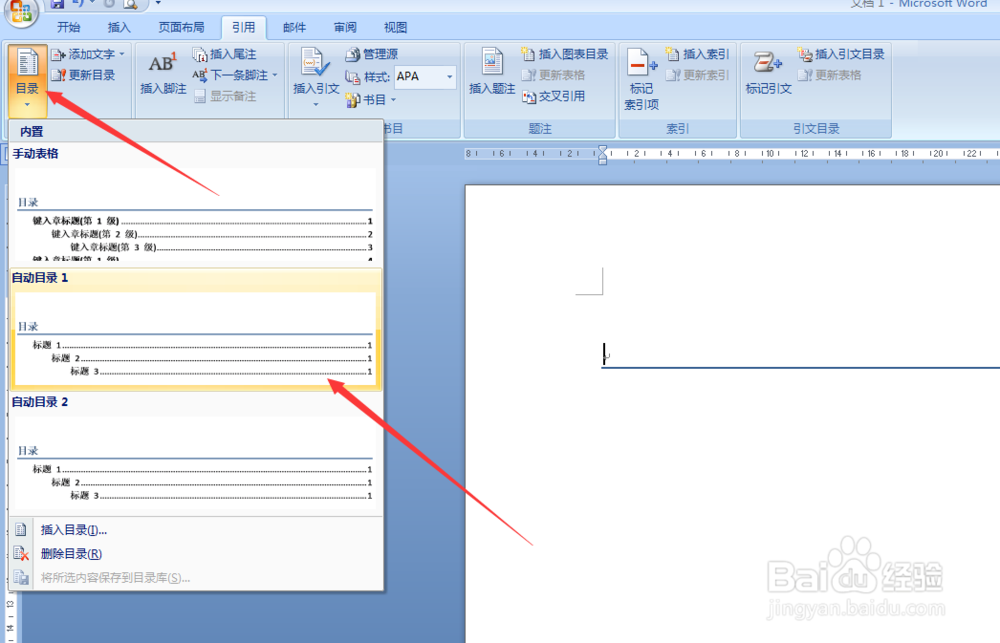Choose the 自动目录 2 preview
Viewport: 1000px width, 643px height.
[x=196, y=452]
